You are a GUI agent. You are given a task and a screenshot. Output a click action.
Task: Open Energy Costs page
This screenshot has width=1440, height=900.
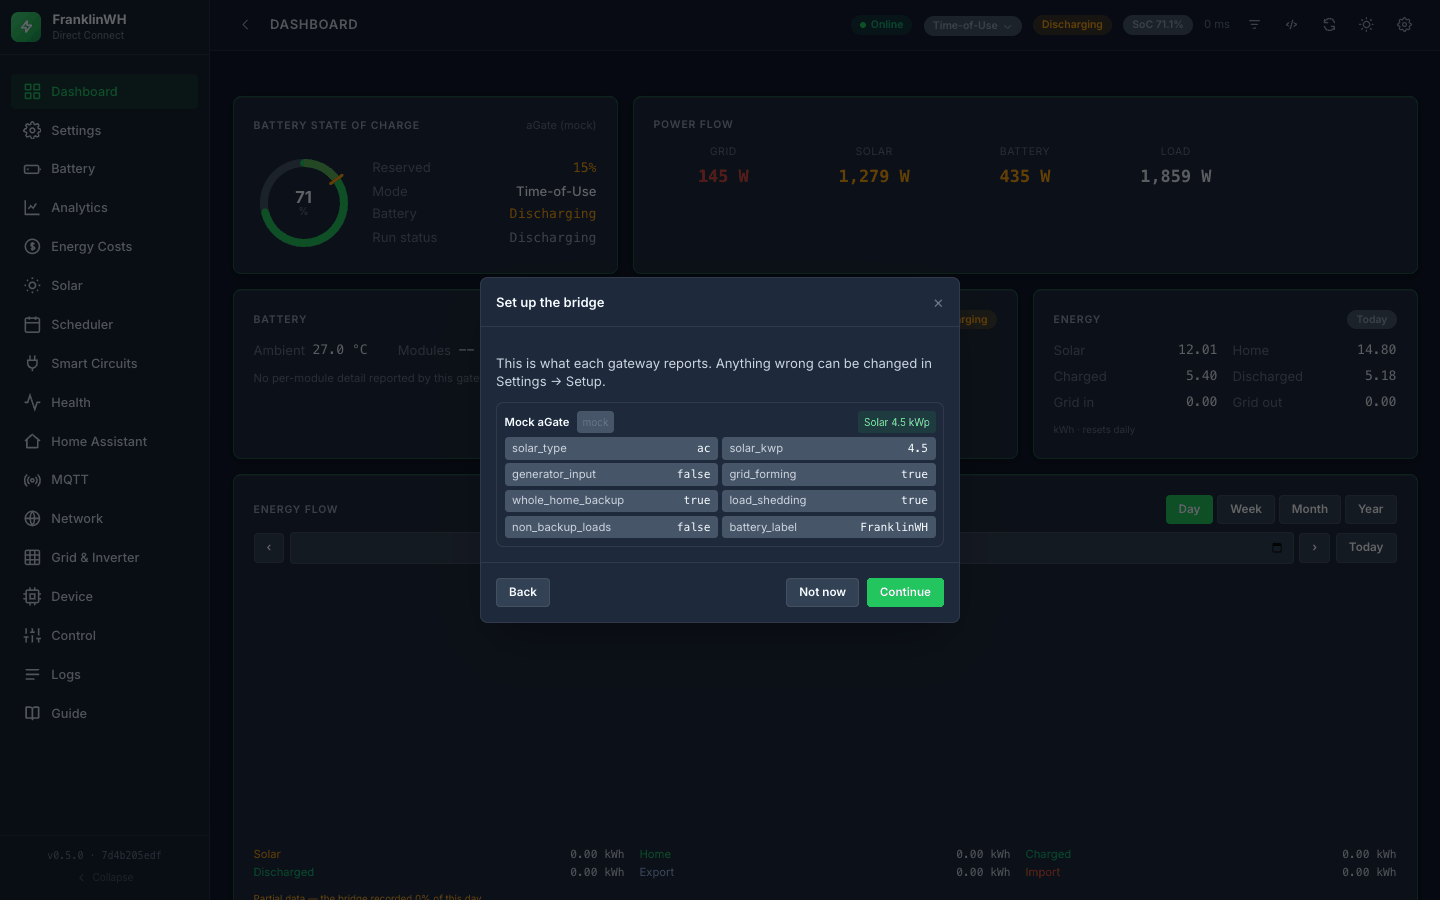coord(104,247)
